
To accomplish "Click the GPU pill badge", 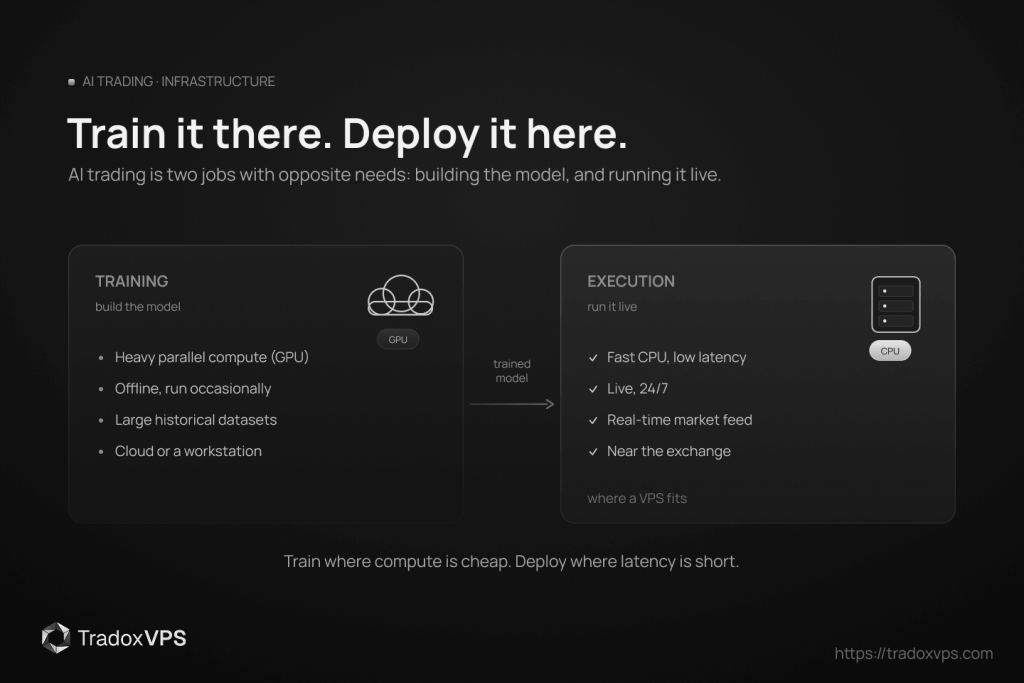I will pyautogui.click(x=398, y=340).
